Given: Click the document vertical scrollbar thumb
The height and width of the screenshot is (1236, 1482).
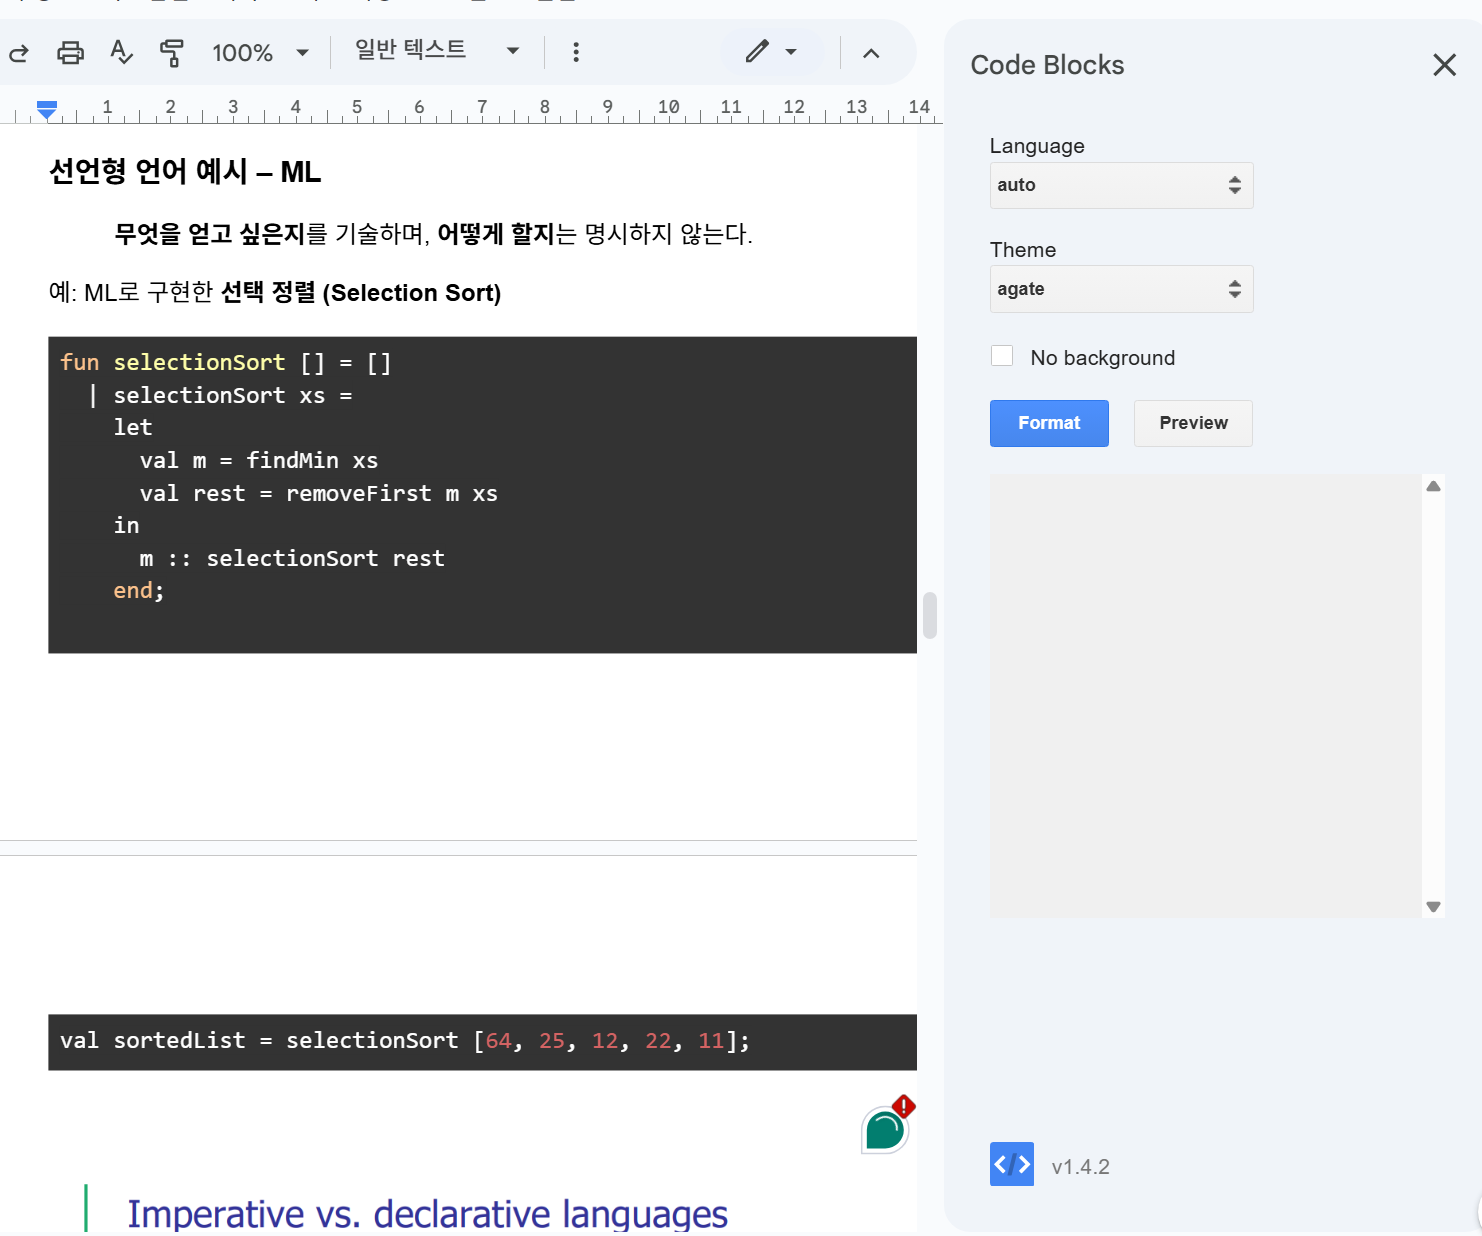Looking at the screenshot, I should (929, 615).
